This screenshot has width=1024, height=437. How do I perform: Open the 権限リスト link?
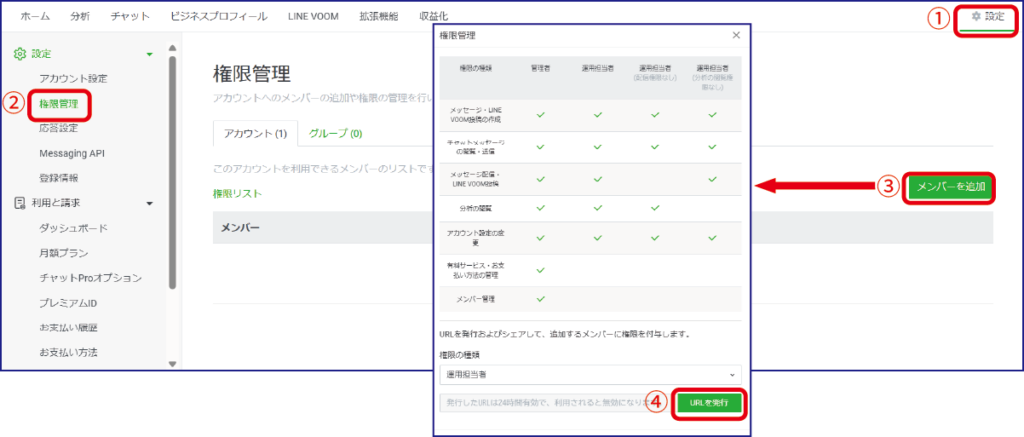point(237,193)
